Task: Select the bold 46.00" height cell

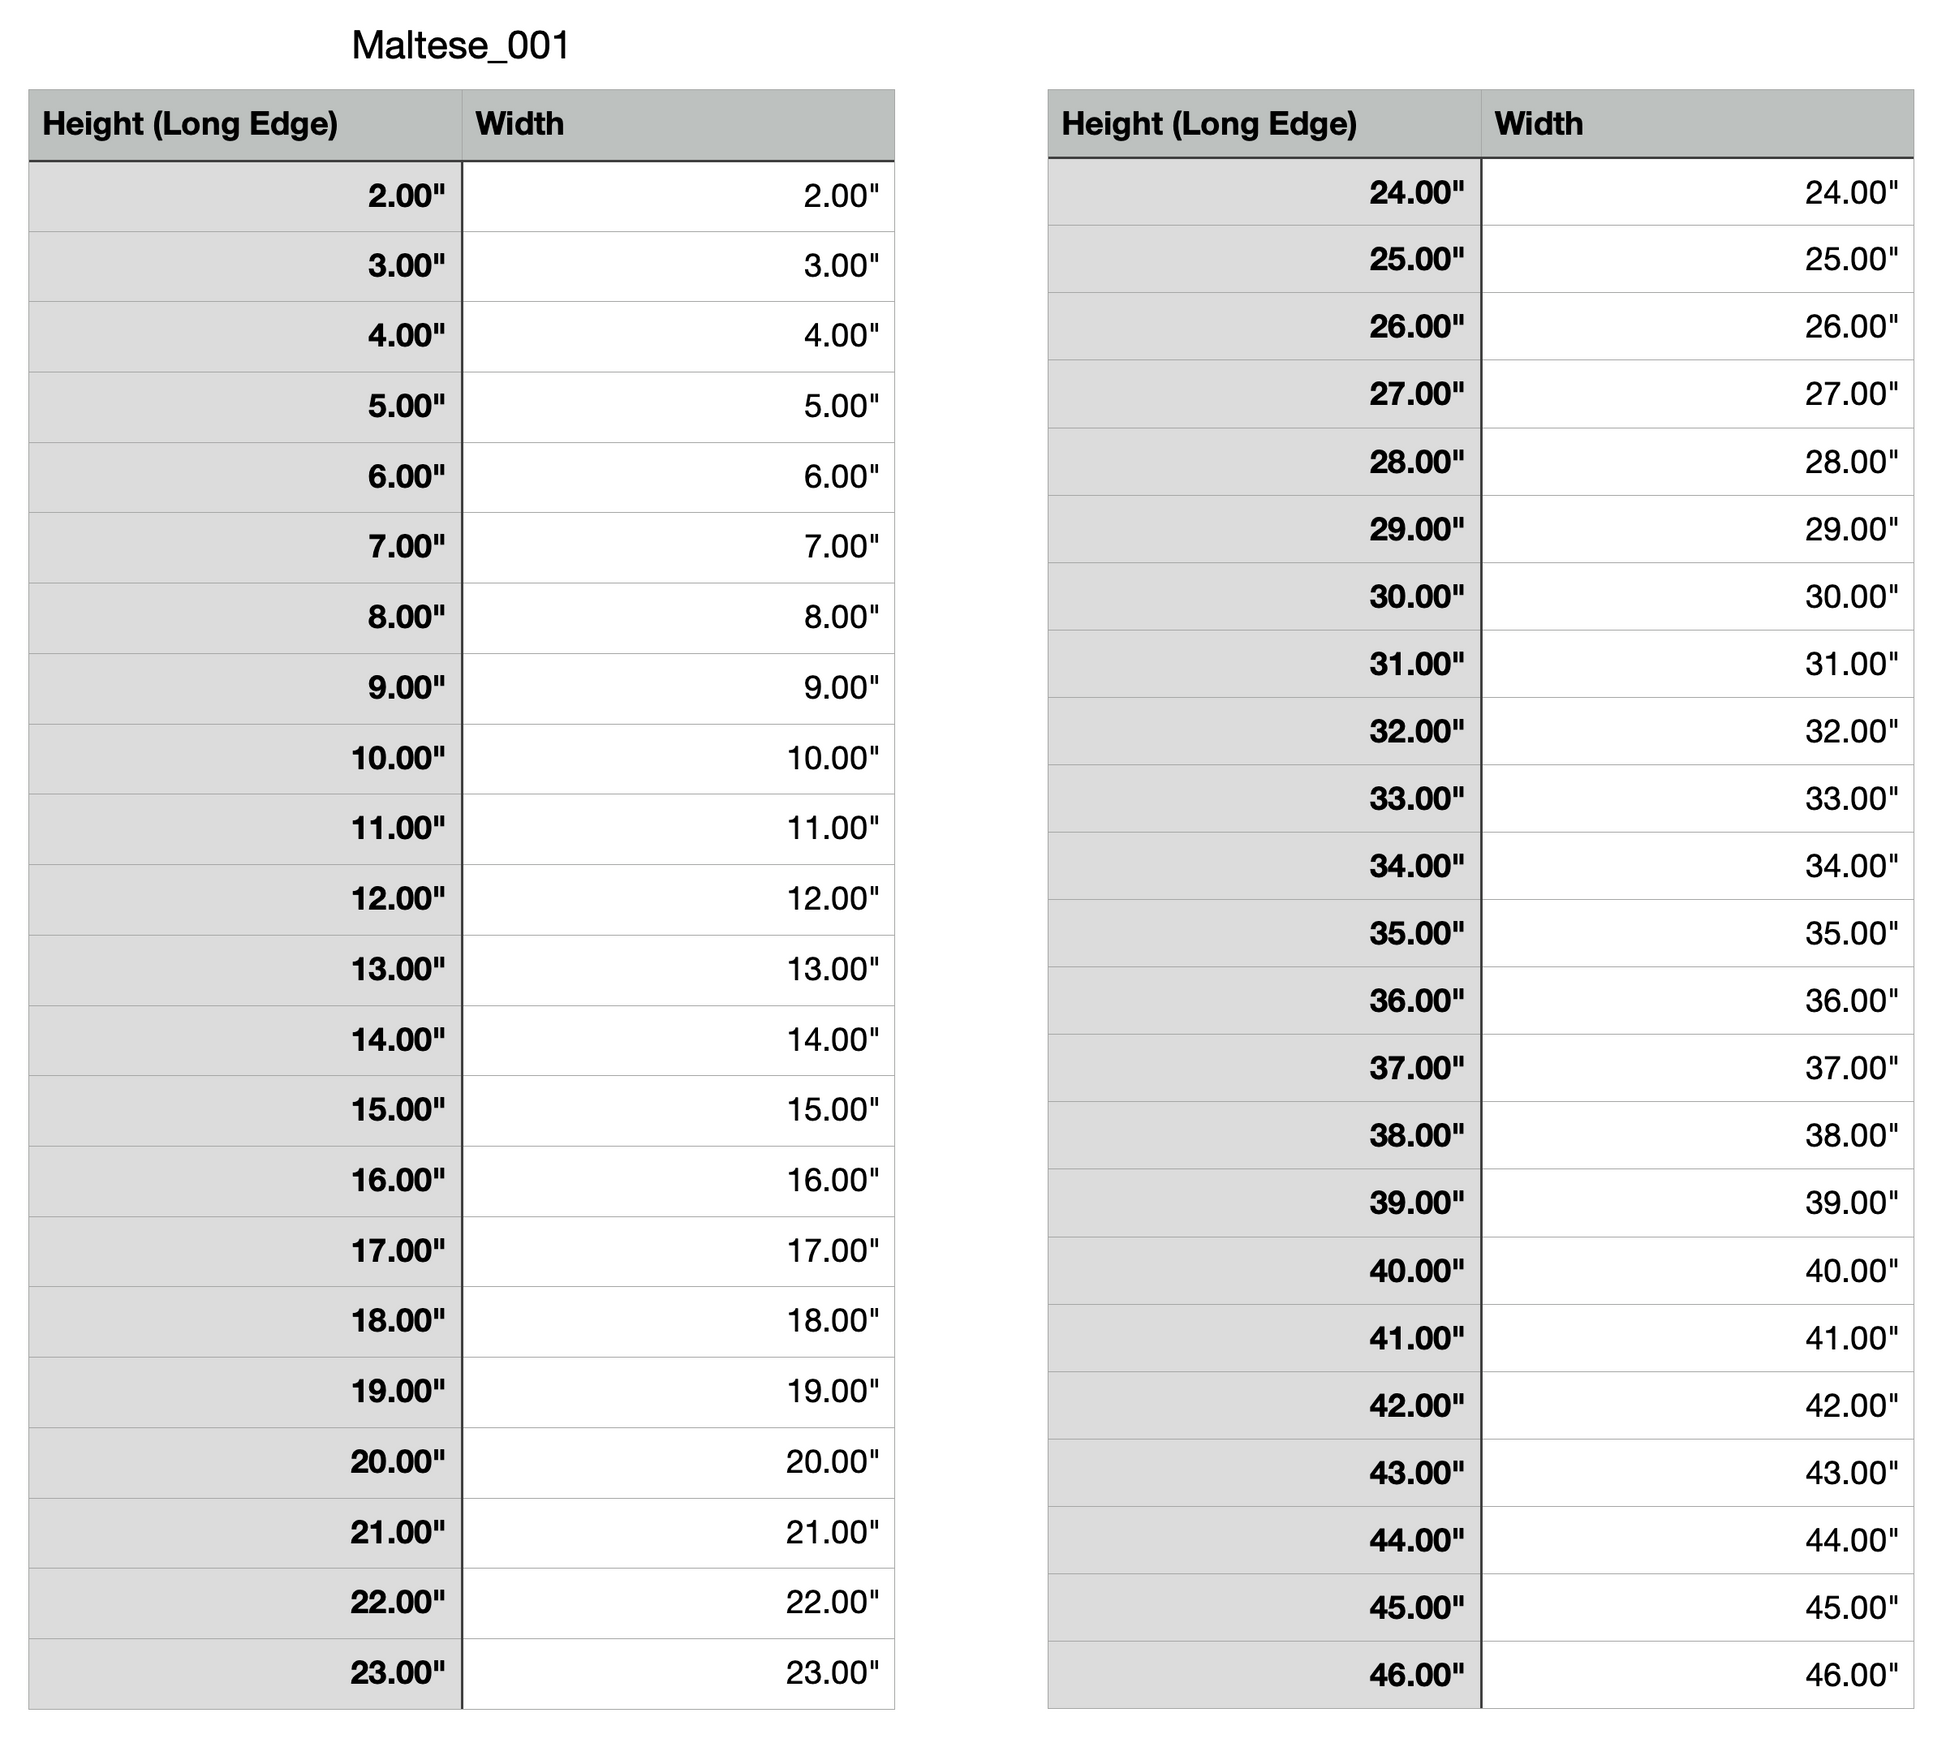Action: click(1416, 1675)
